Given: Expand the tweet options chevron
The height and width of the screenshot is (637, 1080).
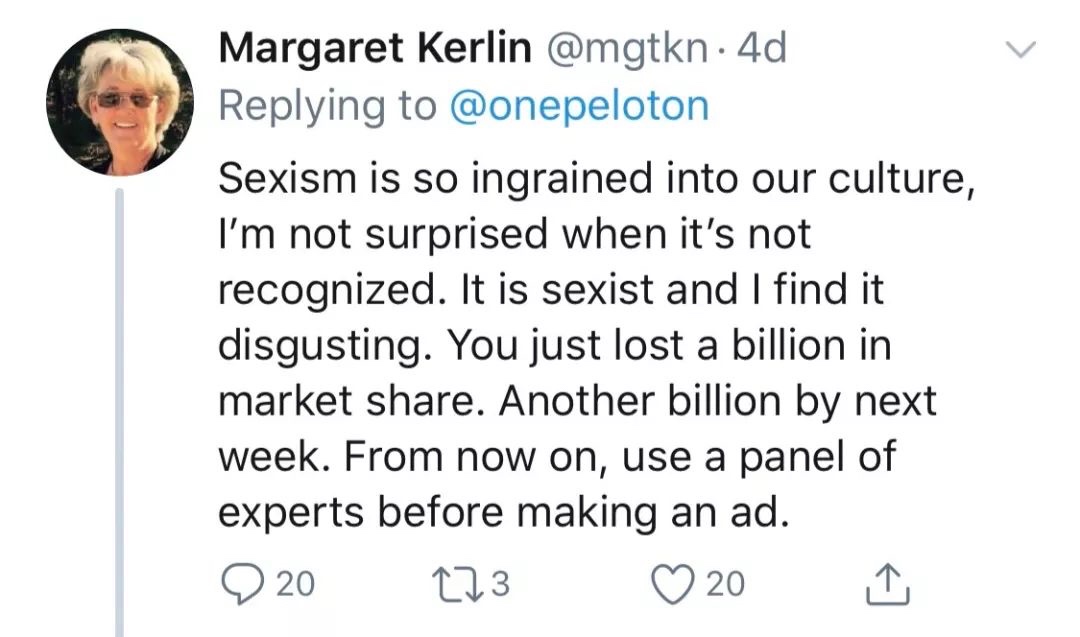Looking at the screenshot, I should pyautogui.click(x=1020, y=49).
